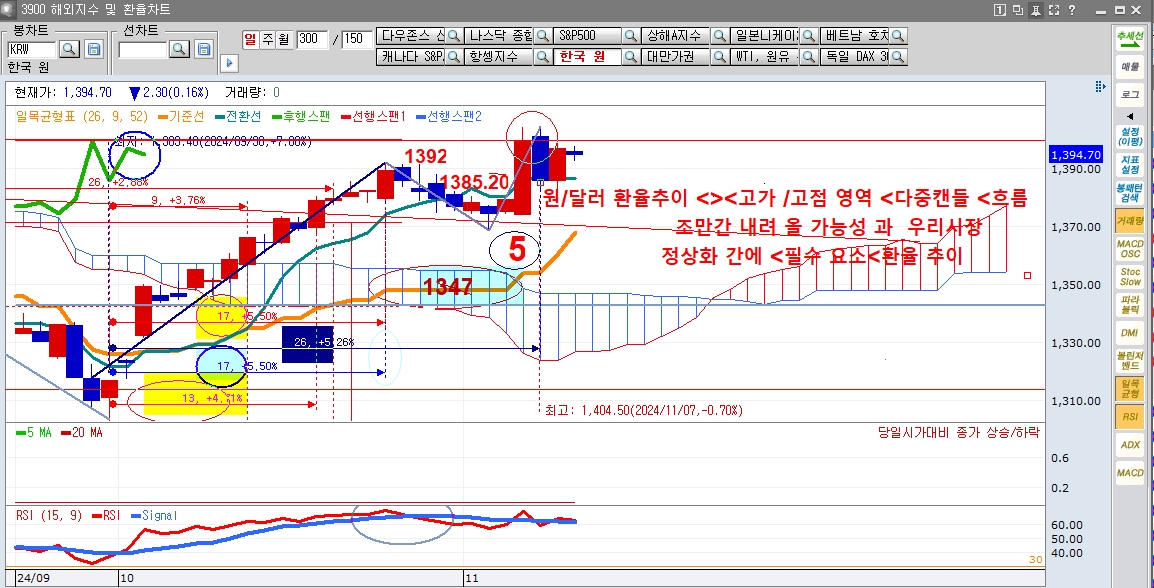Enable the Stoc Slow indicator
The height and width of the screenshot is (588, 1154).
coord(1130,276)
